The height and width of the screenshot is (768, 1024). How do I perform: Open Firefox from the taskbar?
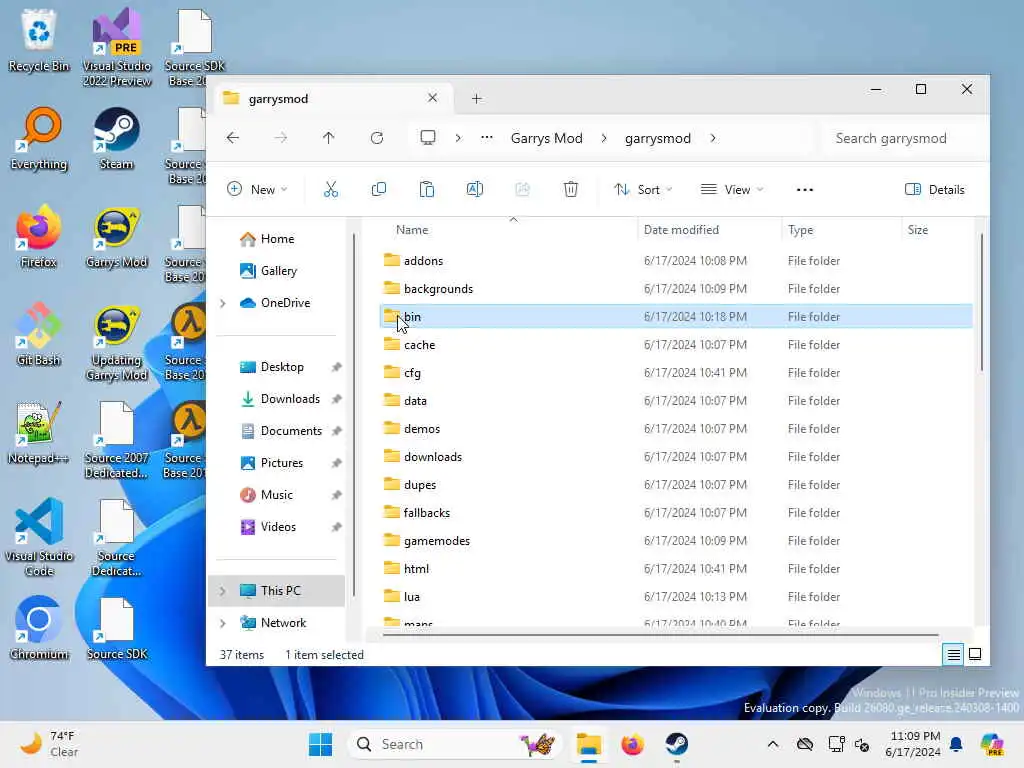pos(632,744)
